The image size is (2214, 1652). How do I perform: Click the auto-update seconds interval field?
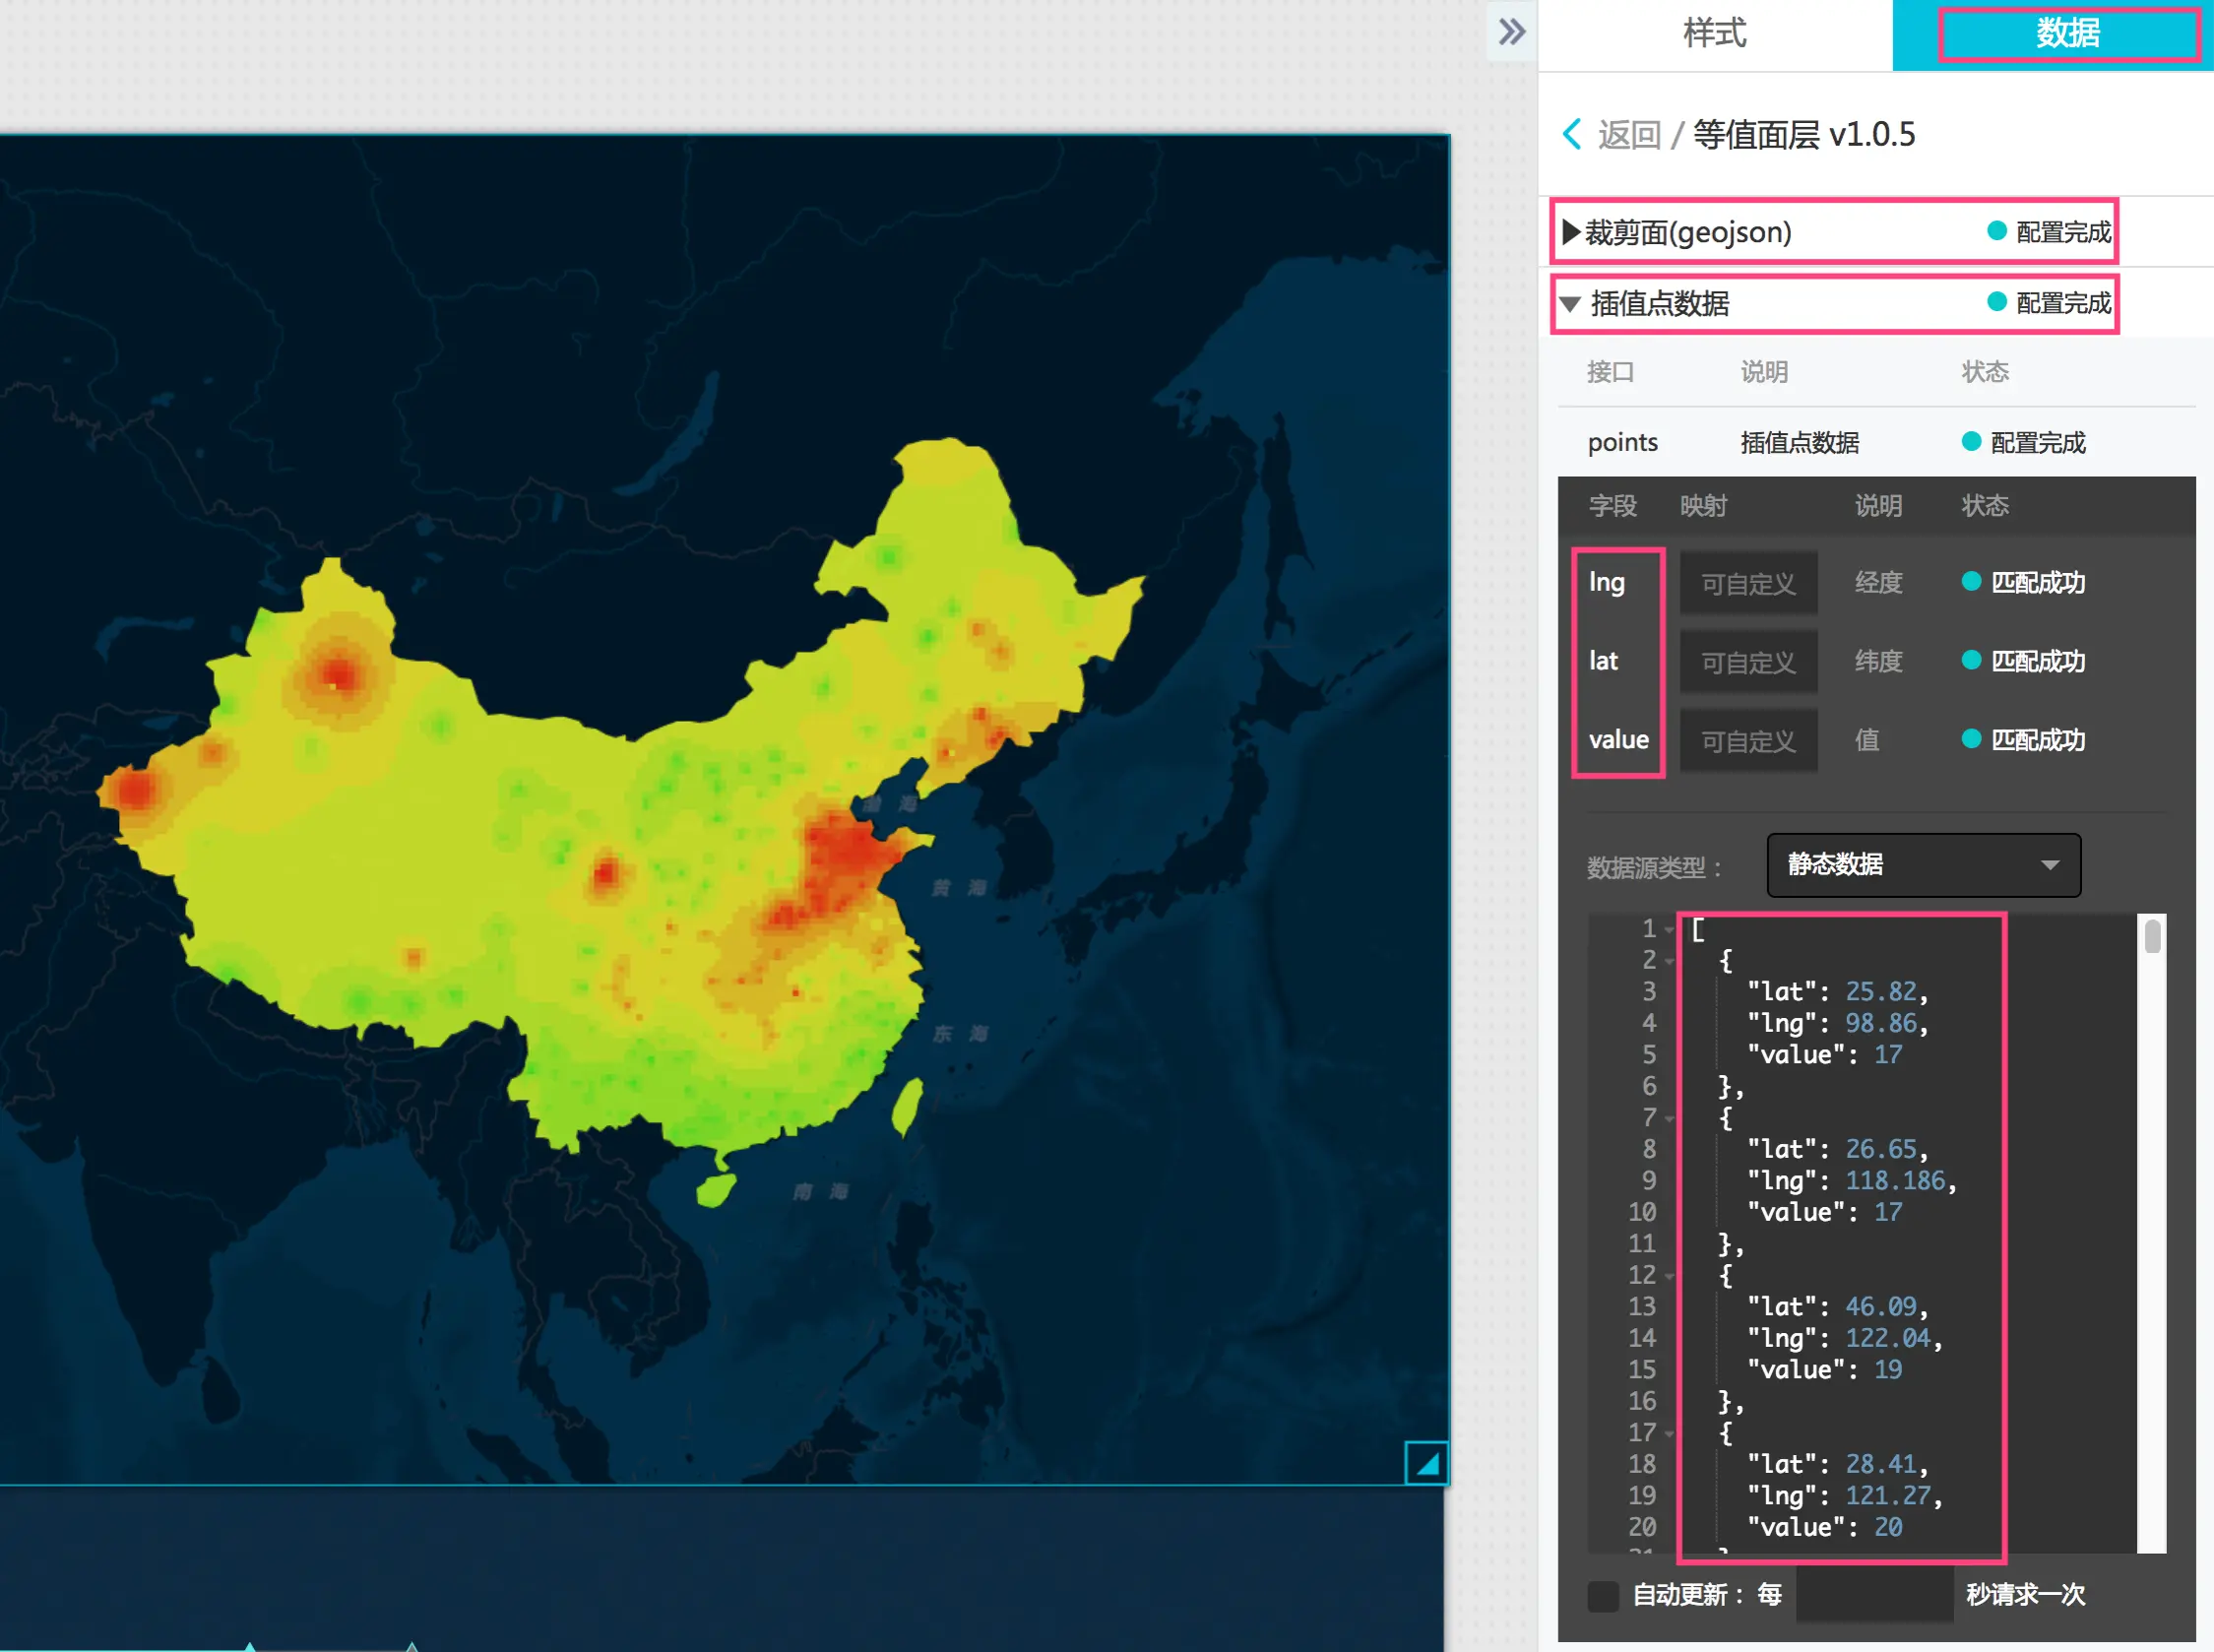[x=1874, y=1595]
